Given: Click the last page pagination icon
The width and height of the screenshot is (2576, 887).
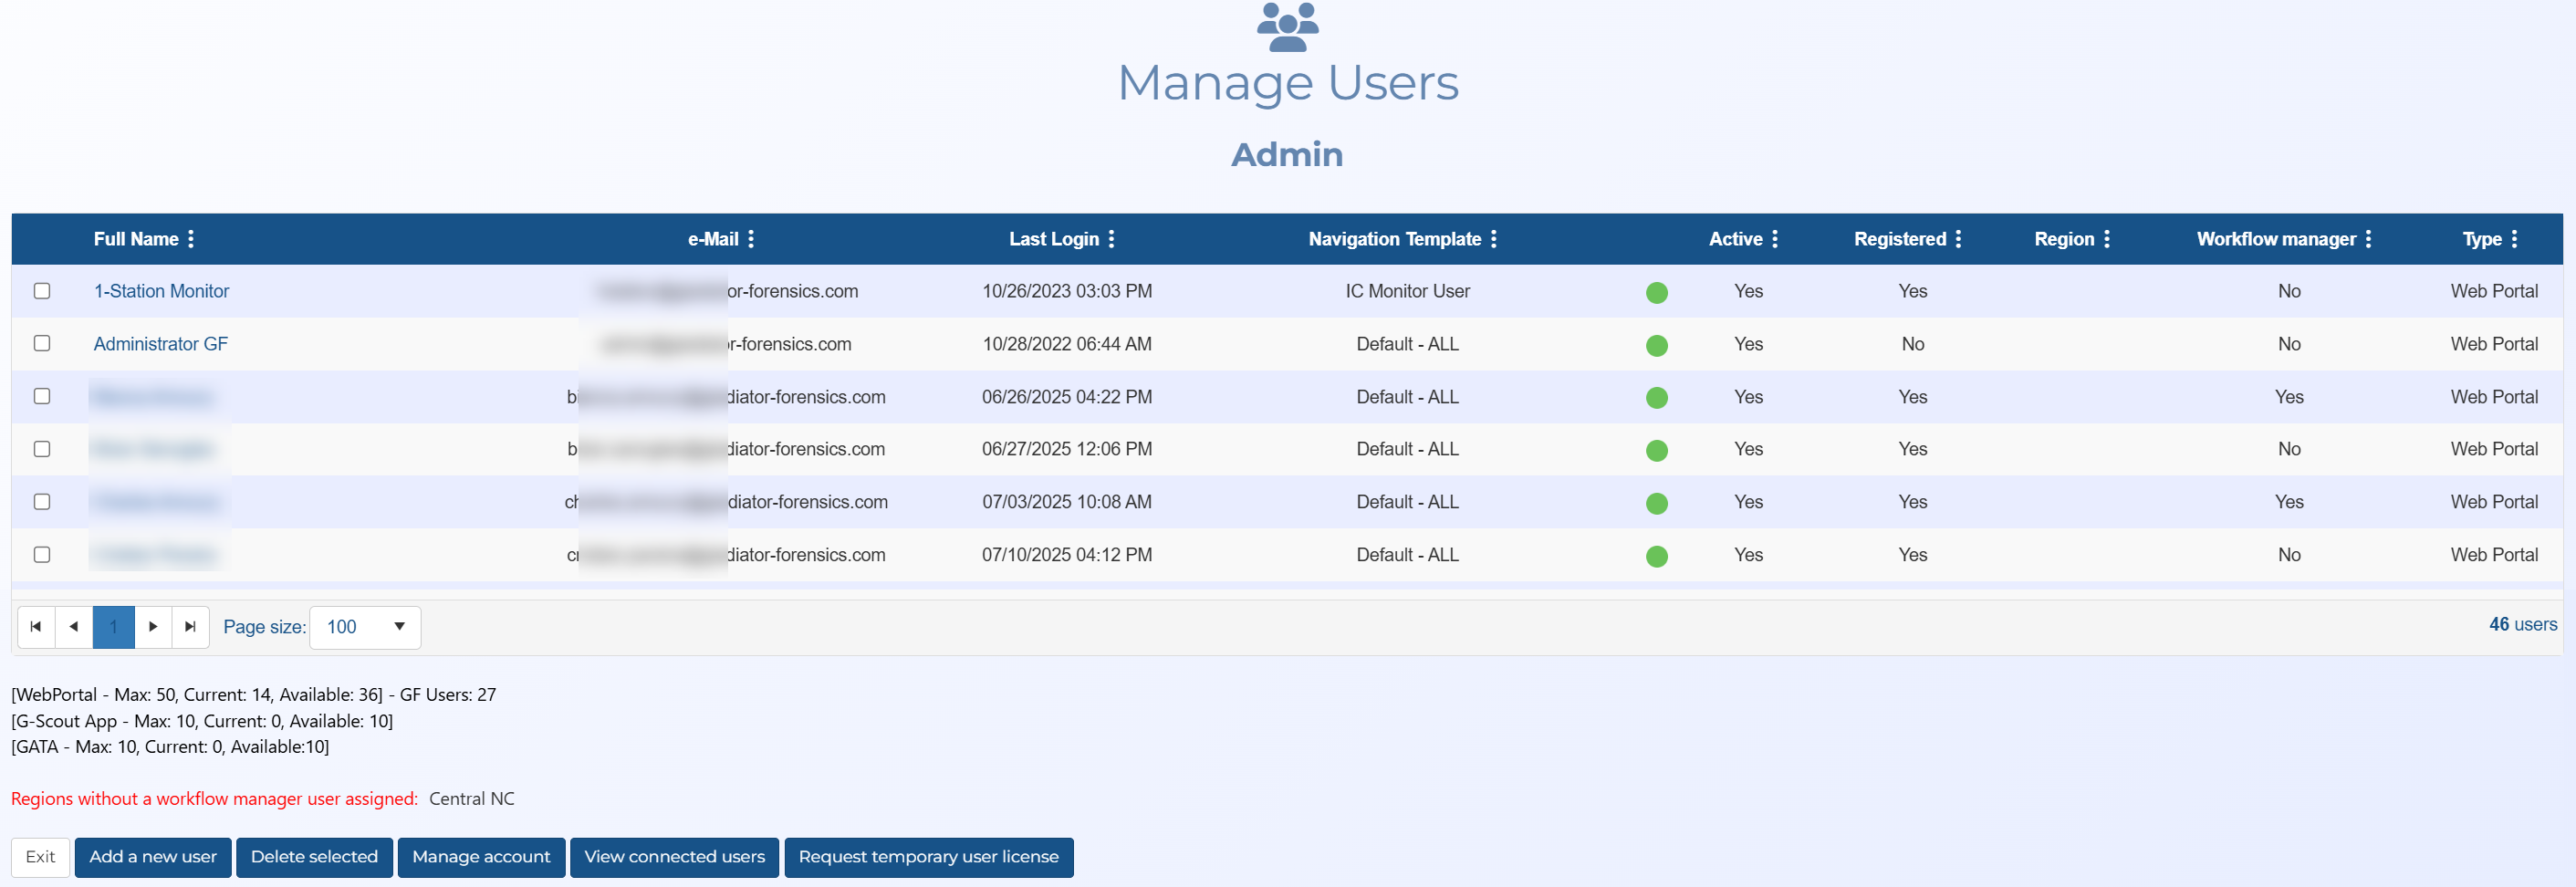Looking at the screenshot, I should coord(191,627).
